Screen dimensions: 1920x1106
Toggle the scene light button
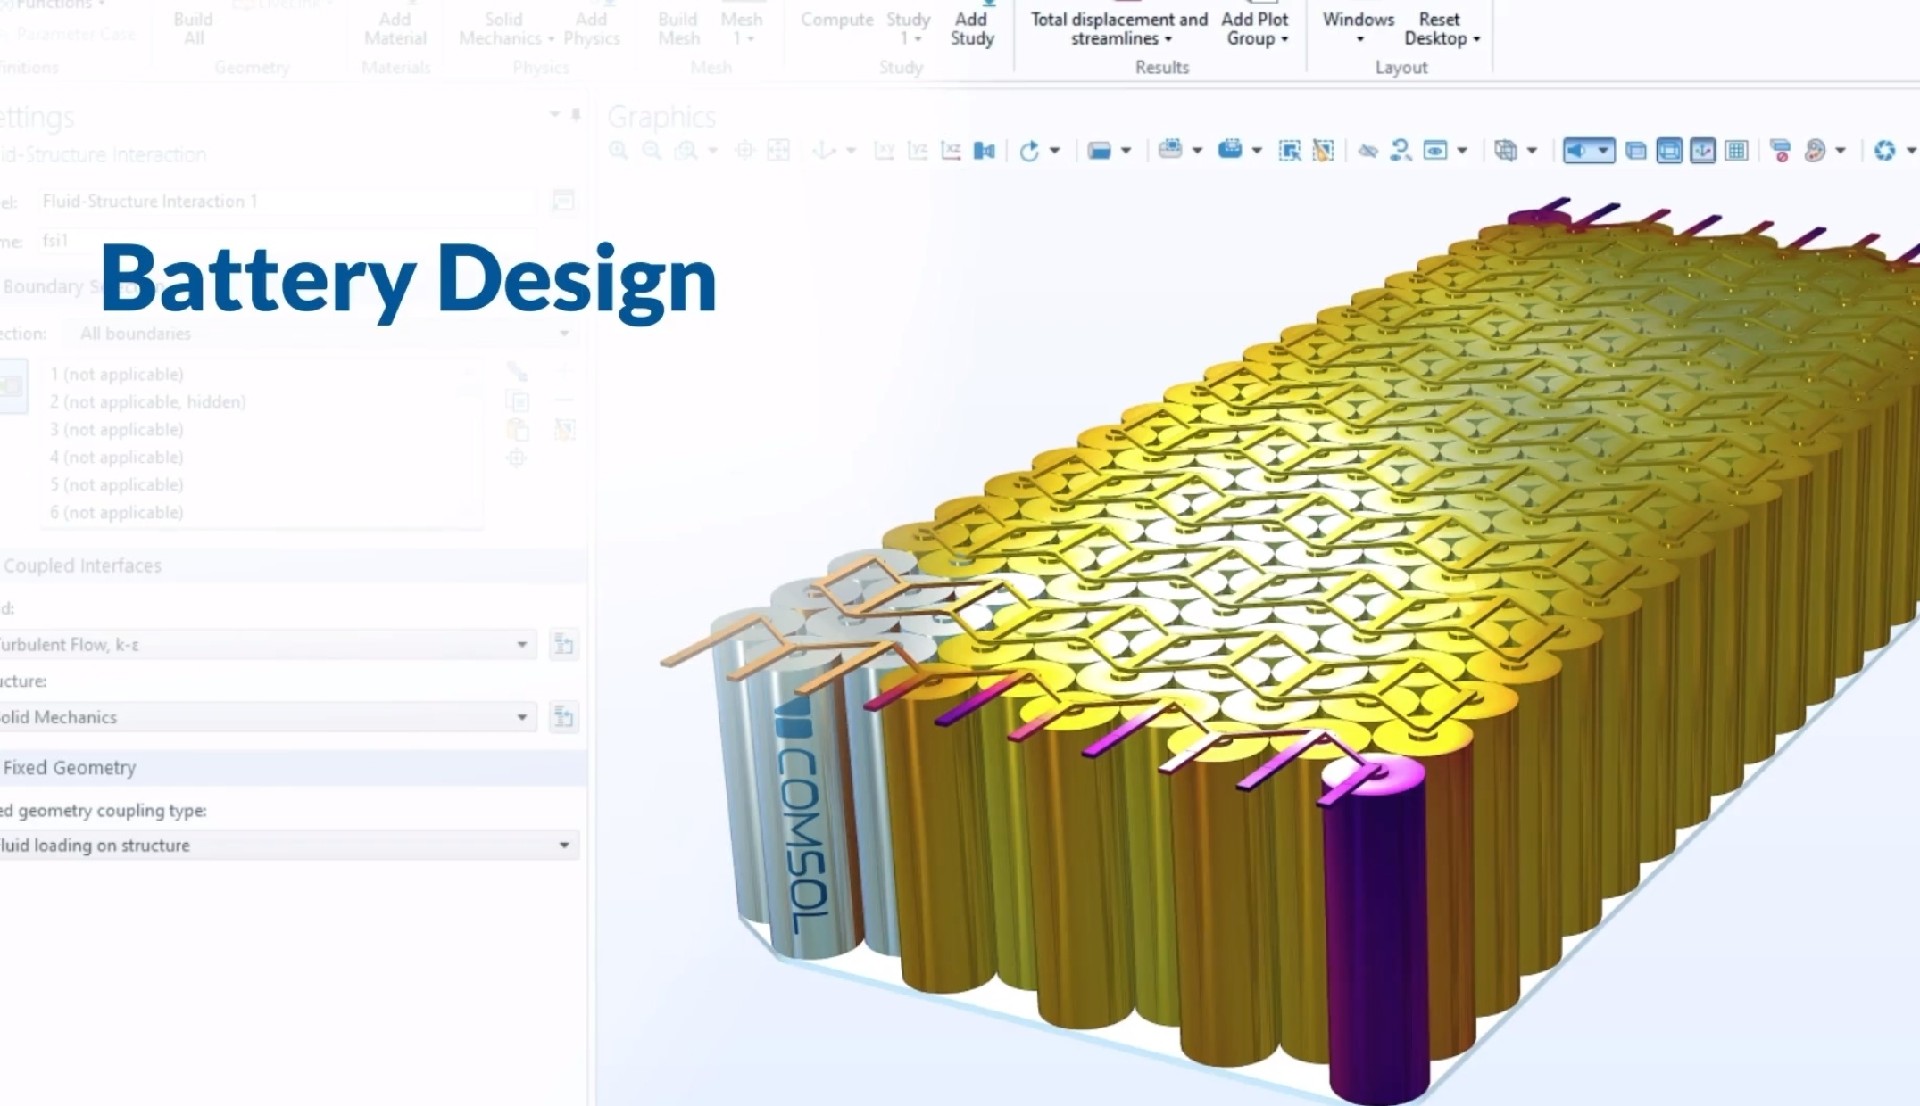point(1576,151)
